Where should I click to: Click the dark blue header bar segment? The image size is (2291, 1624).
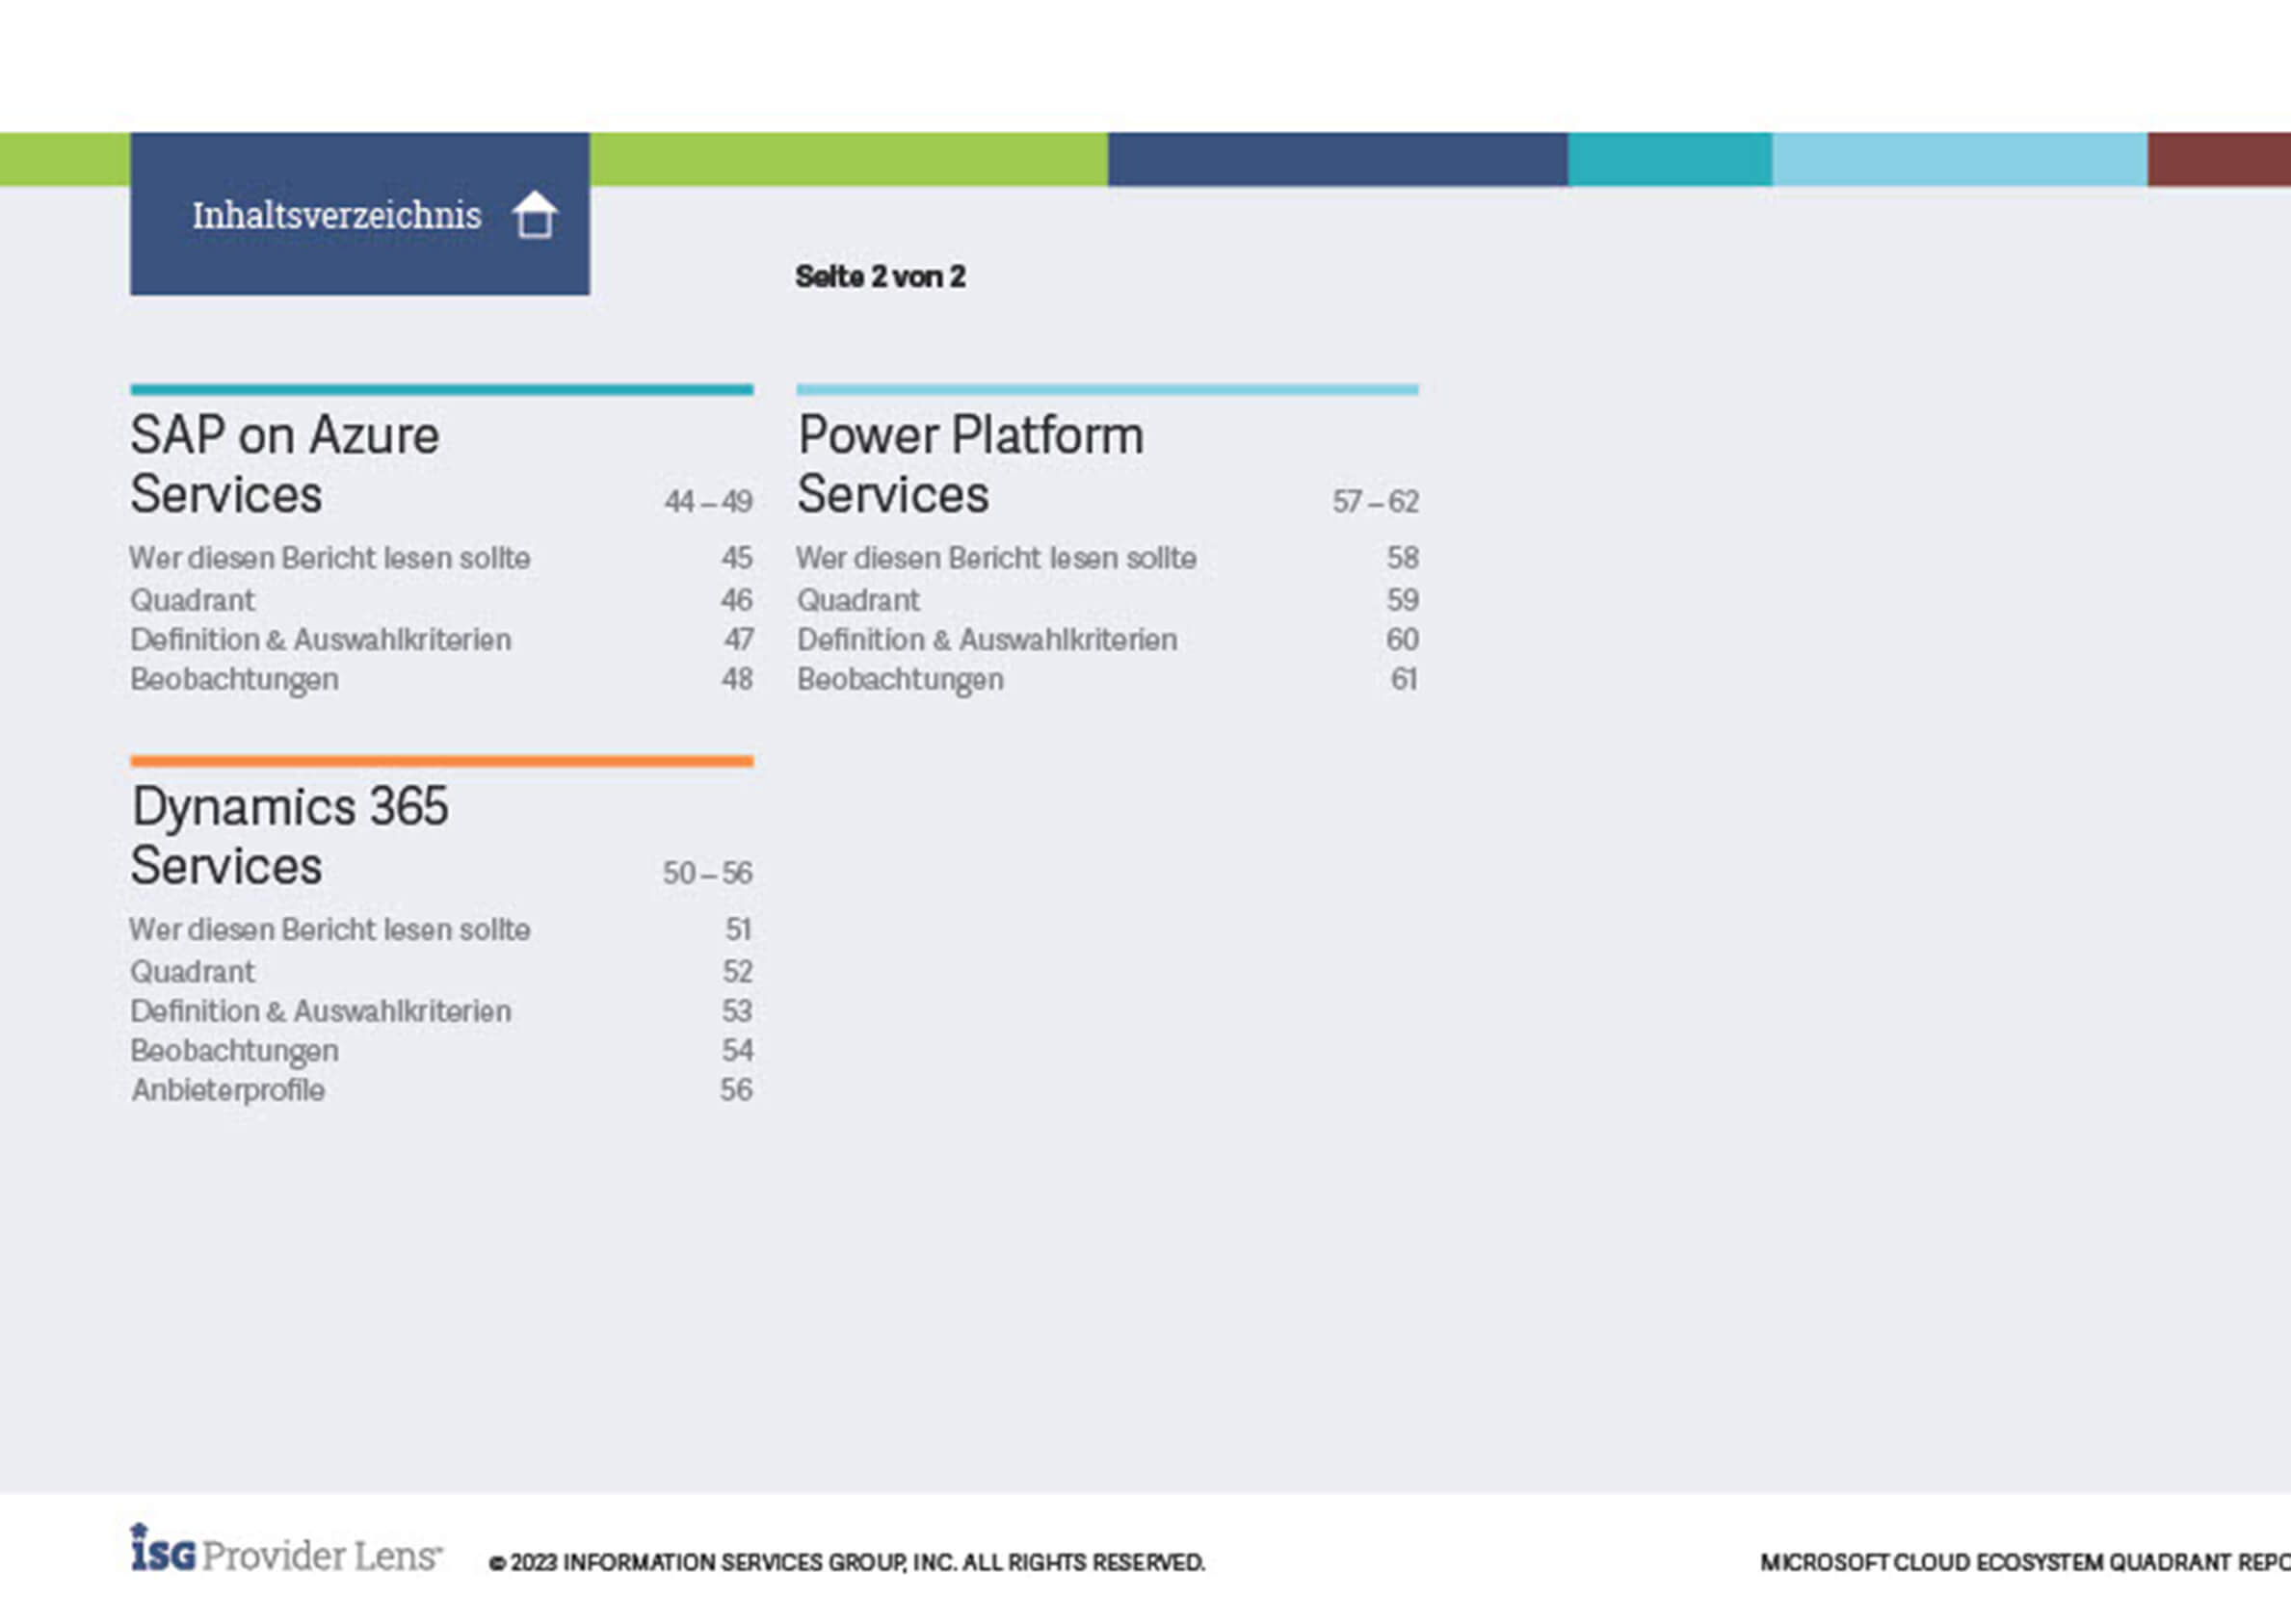[1338, 159]
